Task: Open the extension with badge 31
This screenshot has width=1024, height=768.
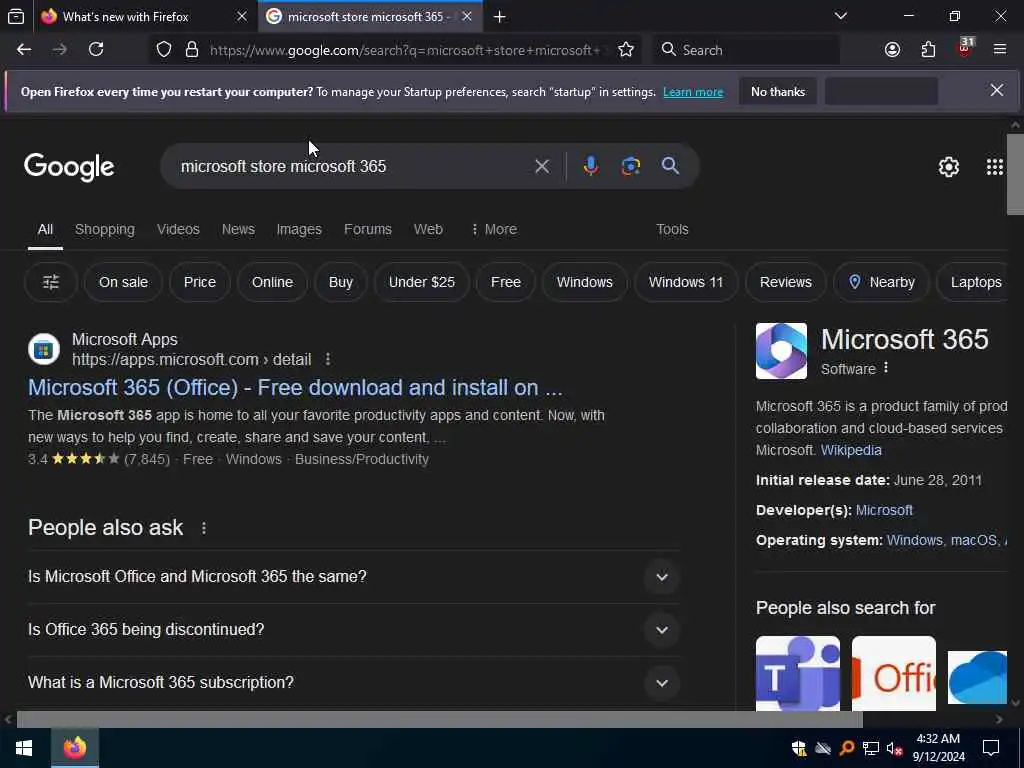Action: click(x=965, y=48)
